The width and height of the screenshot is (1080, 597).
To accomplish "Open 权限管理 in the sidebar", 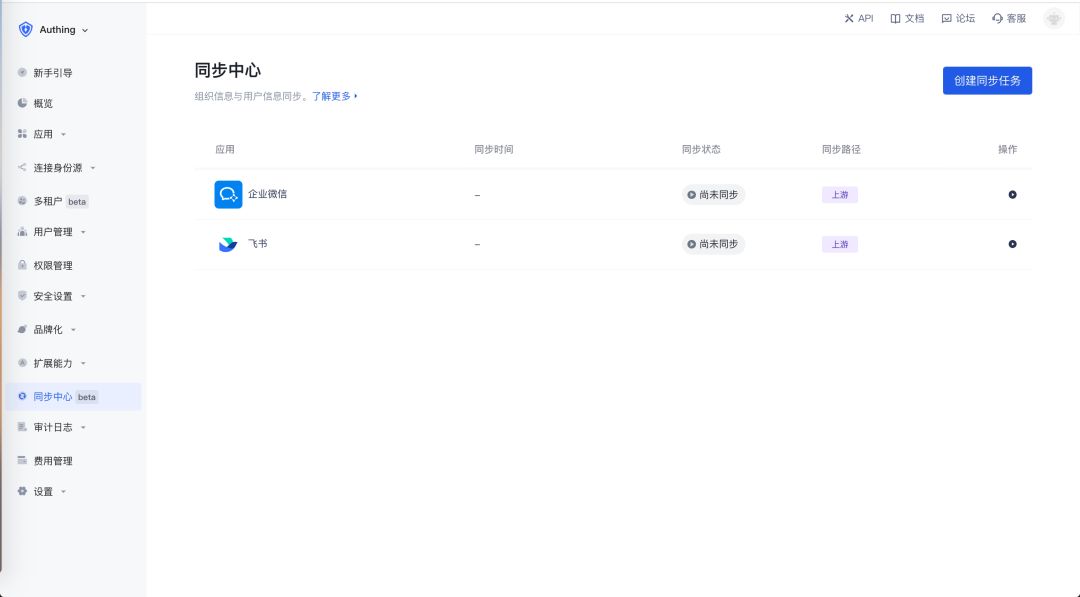I will (50, 264).
